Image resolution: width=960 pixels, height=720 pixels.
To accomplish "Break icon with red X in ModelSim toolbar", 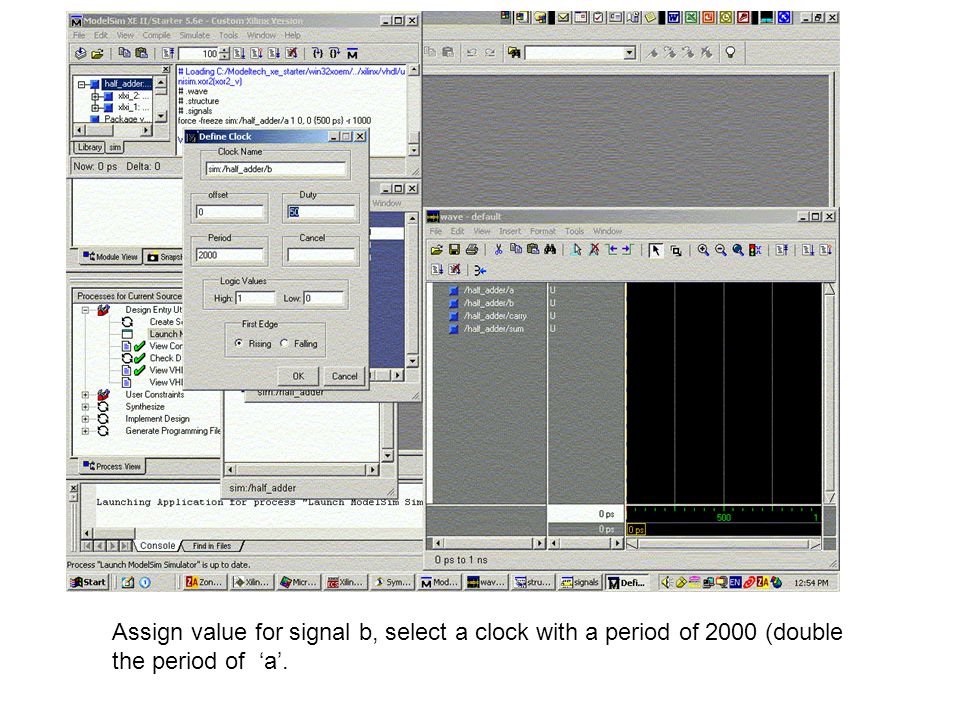I will pos(292,53).
